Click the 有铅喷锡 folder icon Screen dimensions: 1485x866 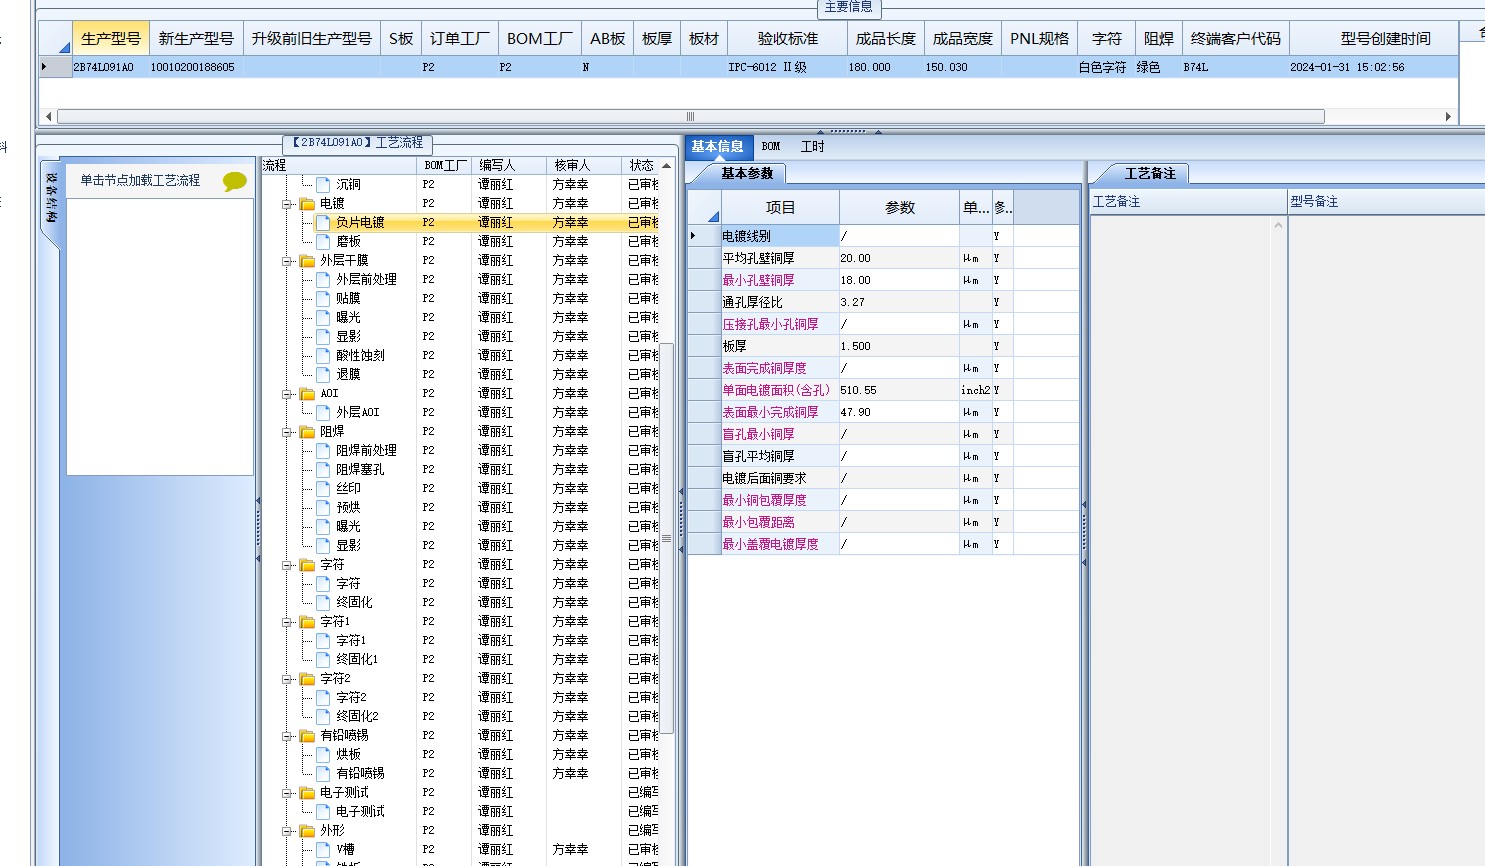pyautogui.click(x=307, y=736)
